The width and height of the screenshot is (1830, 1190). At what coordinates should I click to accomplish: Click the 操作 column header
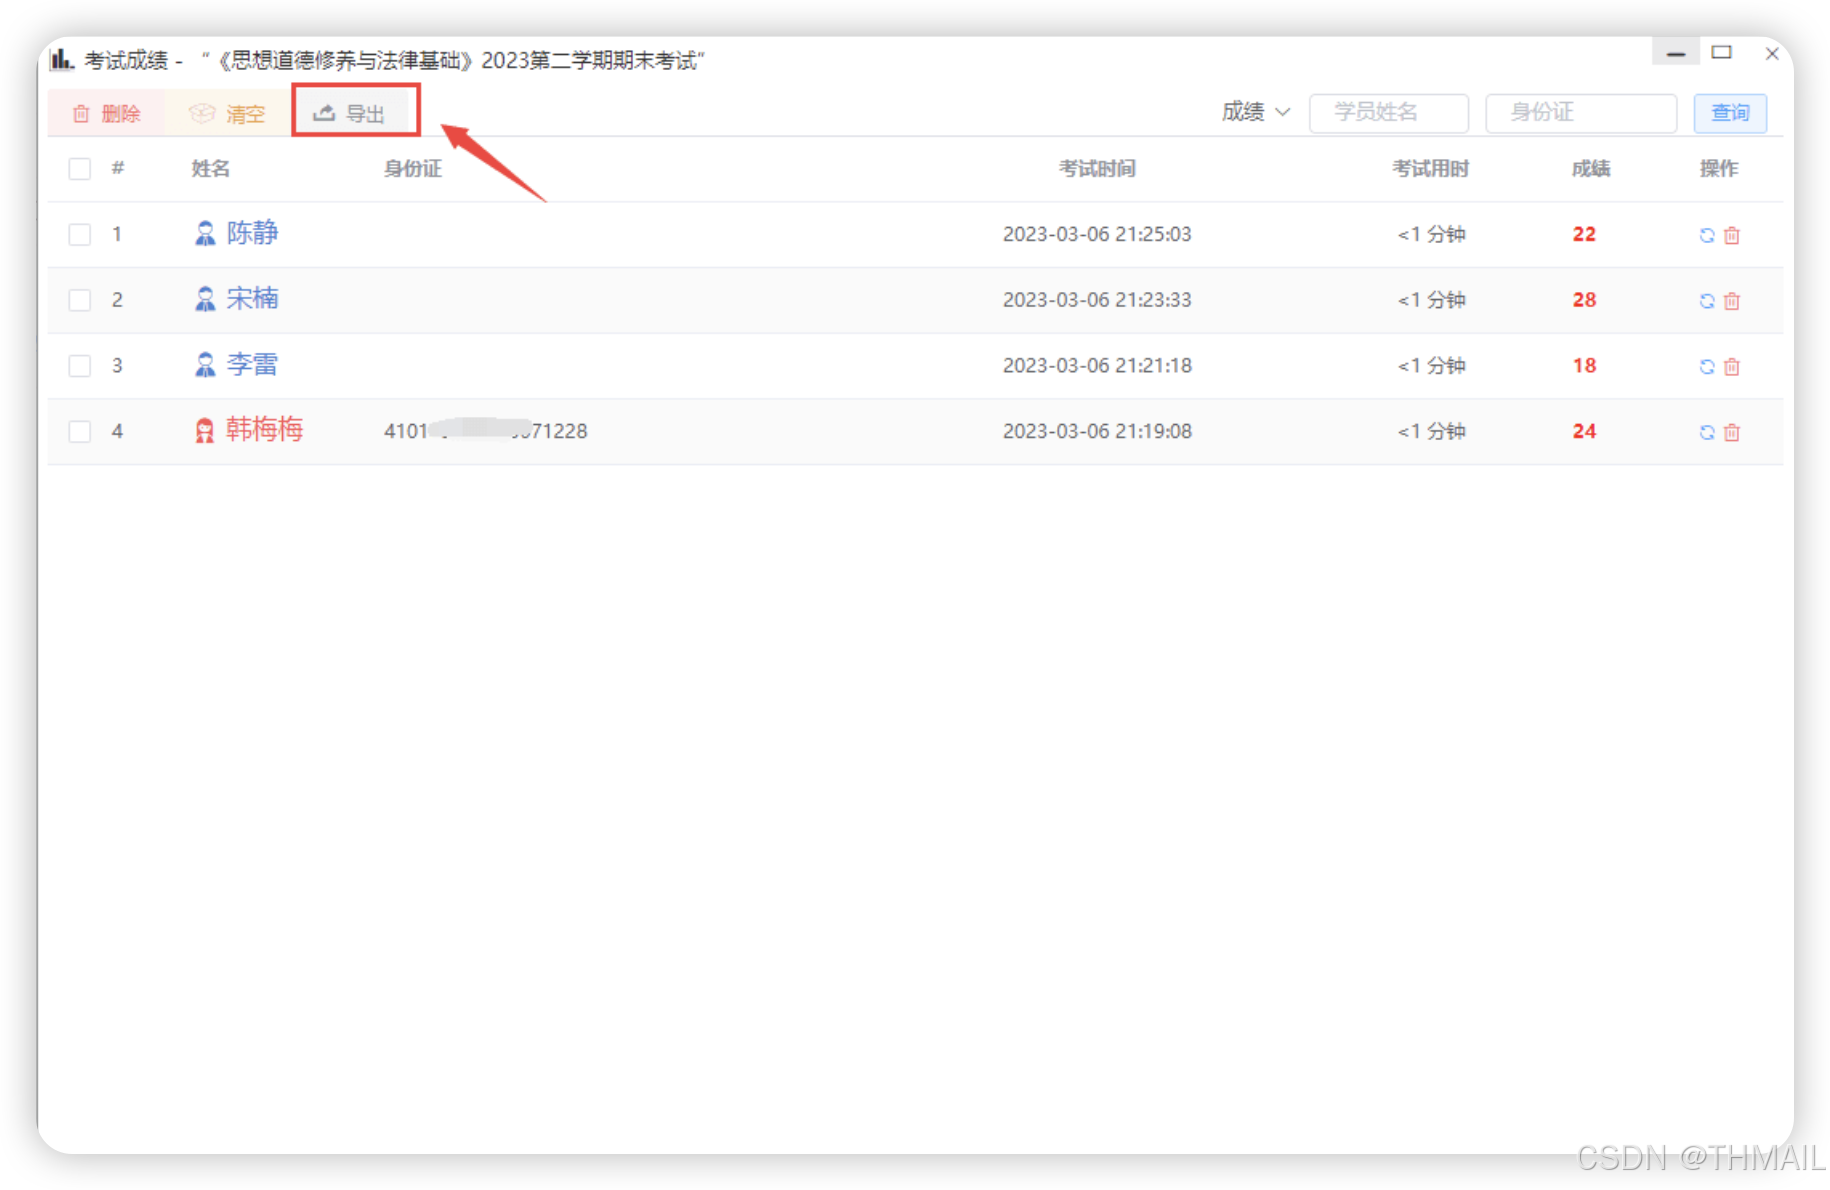[1719, 168]
